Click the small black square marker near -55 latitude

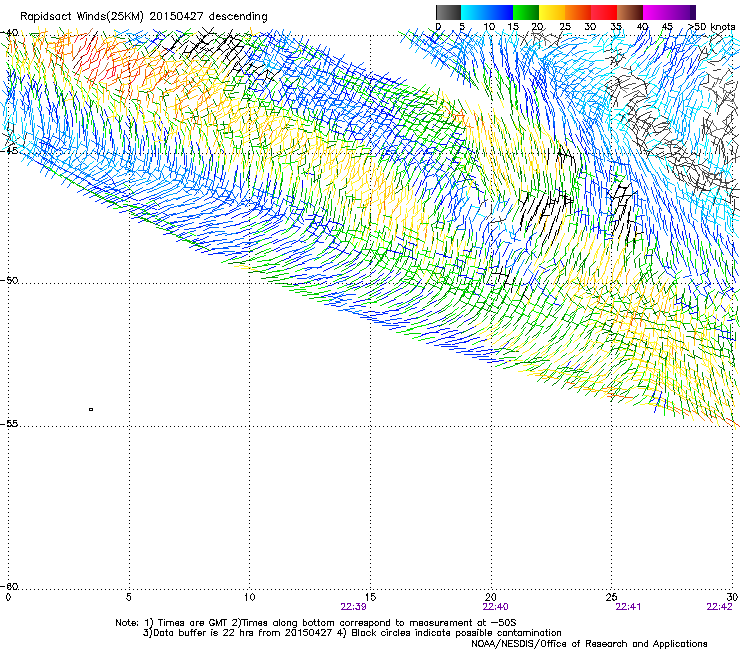pyautogui.click(x=91, y=409)
